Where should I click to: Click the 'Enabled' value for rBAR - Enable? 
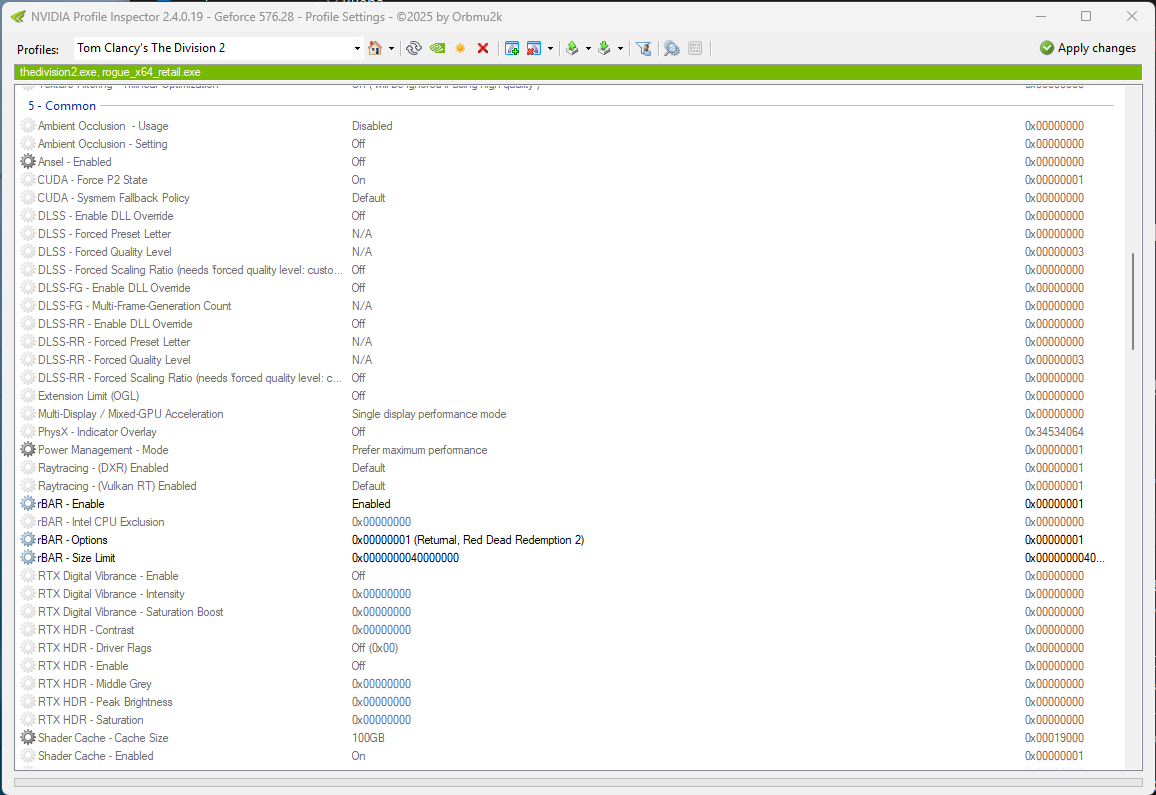(371, 504)
